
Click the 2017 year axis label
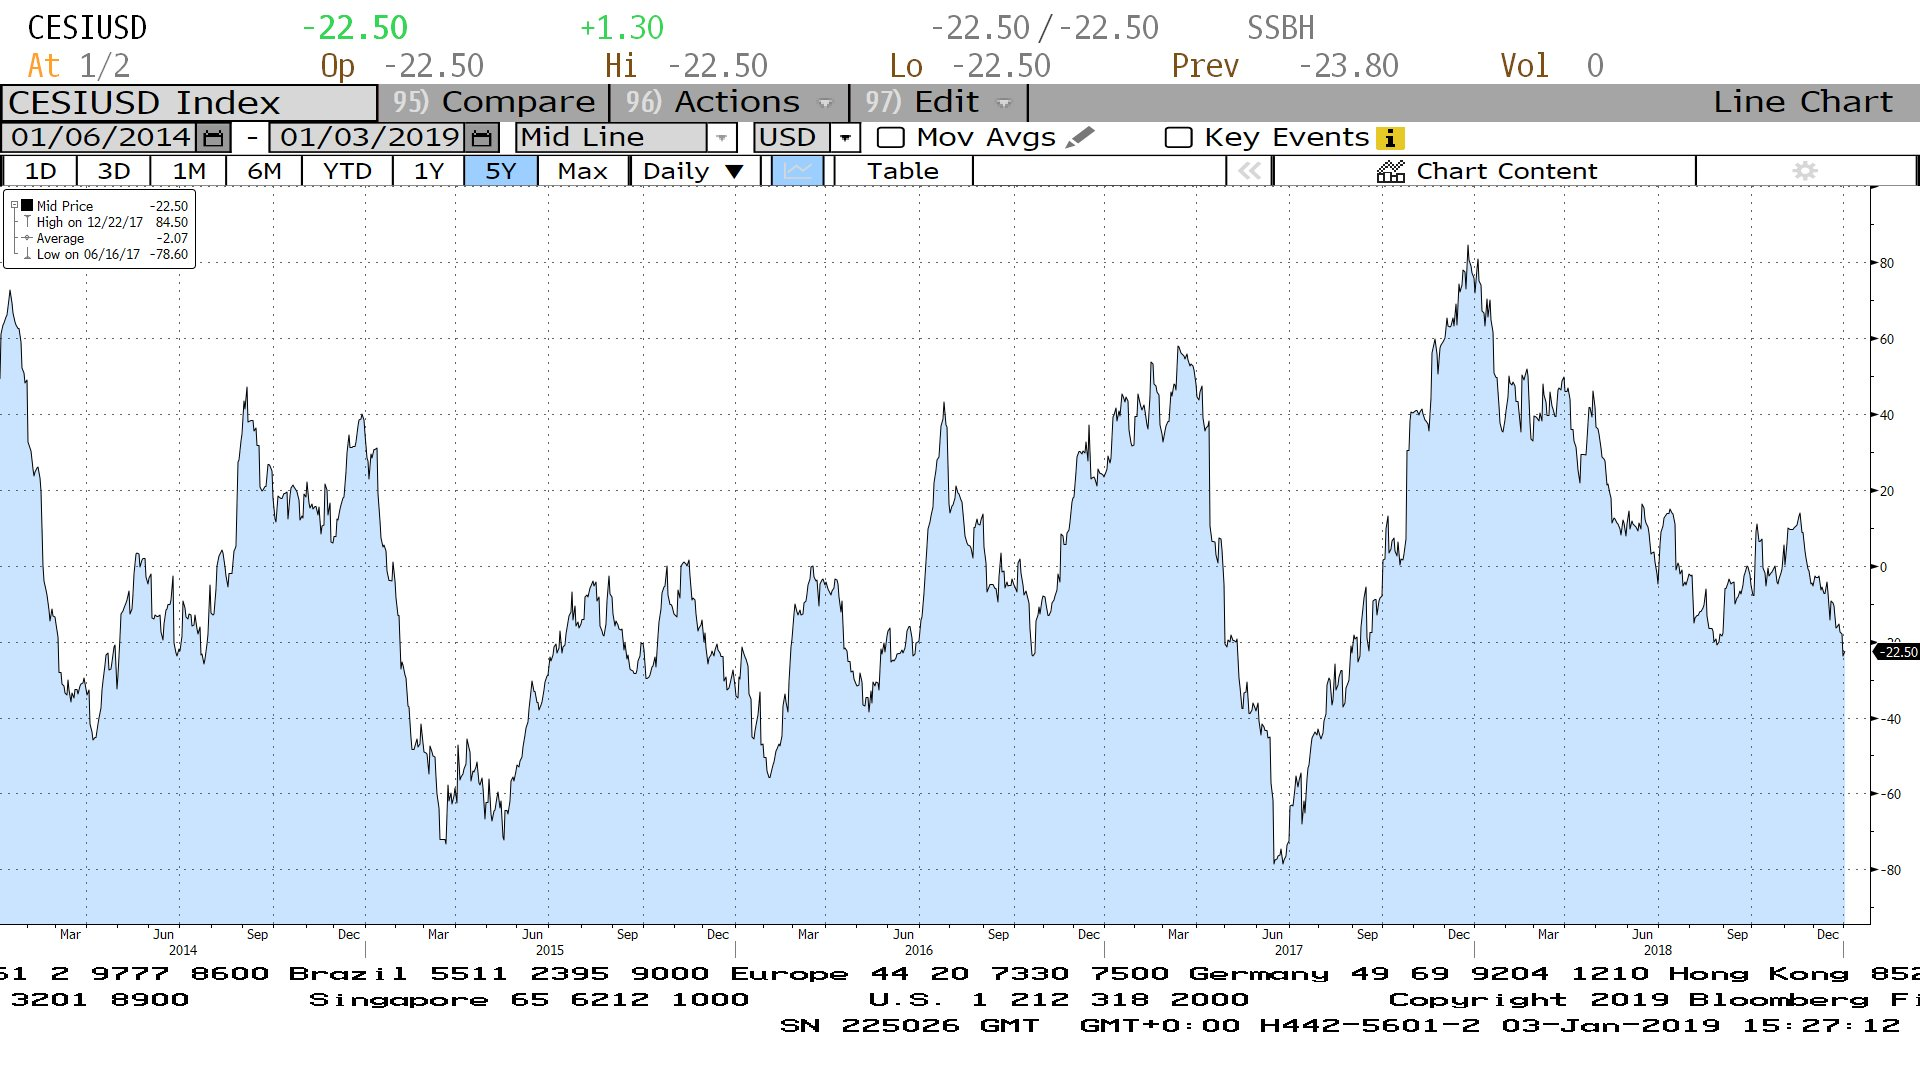pyautogui.click(x=1288, y=950)
